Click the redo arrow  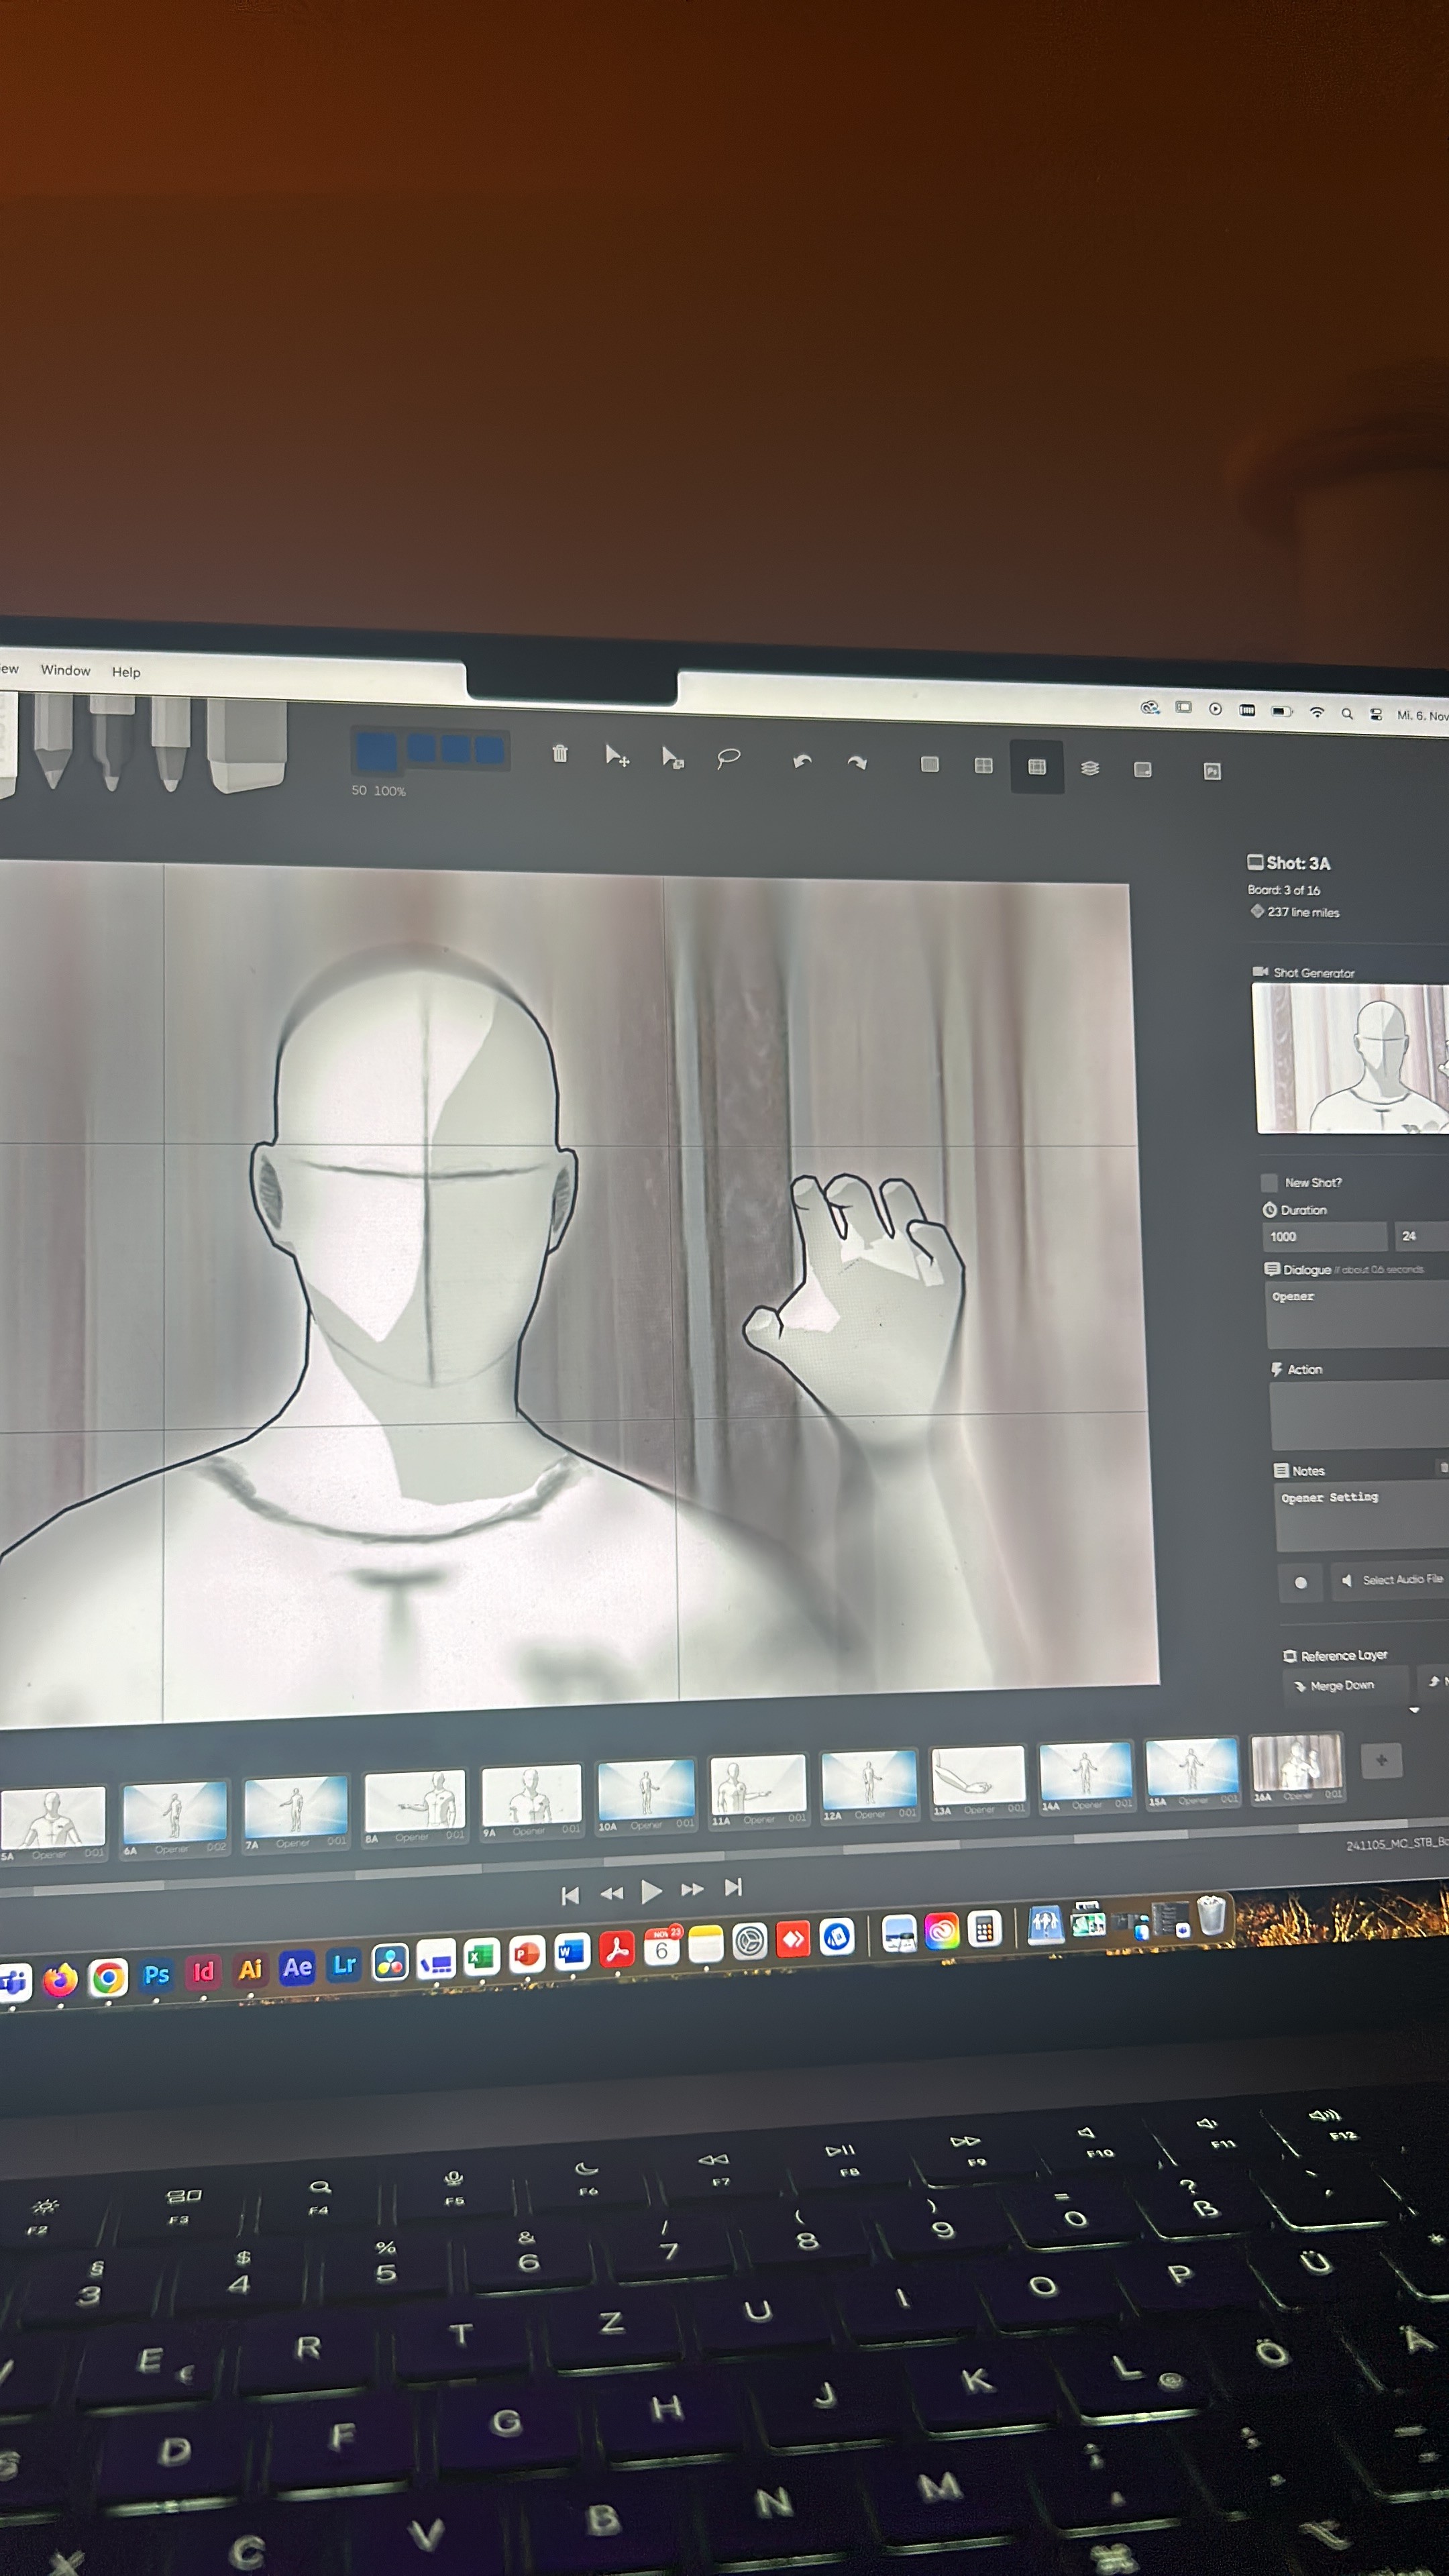point(857,763)
